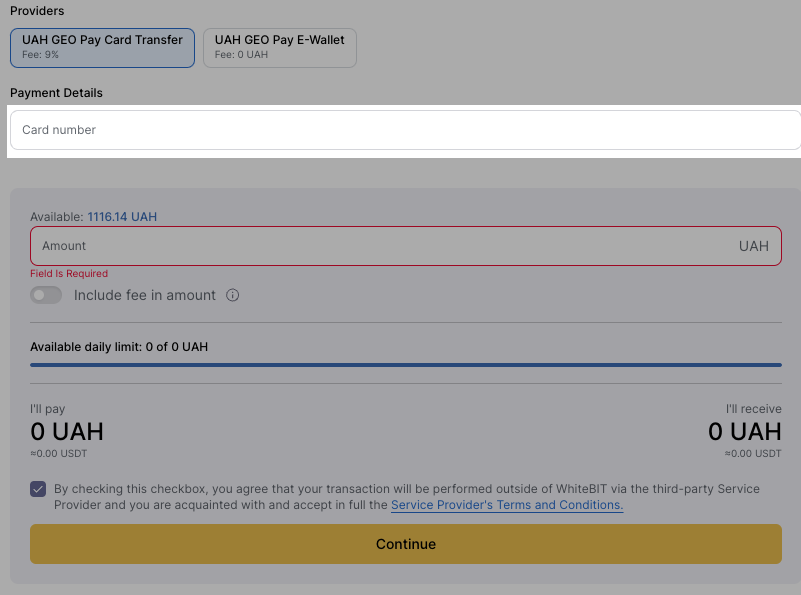Screen dimensions: 801x595
Task: Open Service Provider's Terms and Conditions link
Action: (x=507, y=505)
